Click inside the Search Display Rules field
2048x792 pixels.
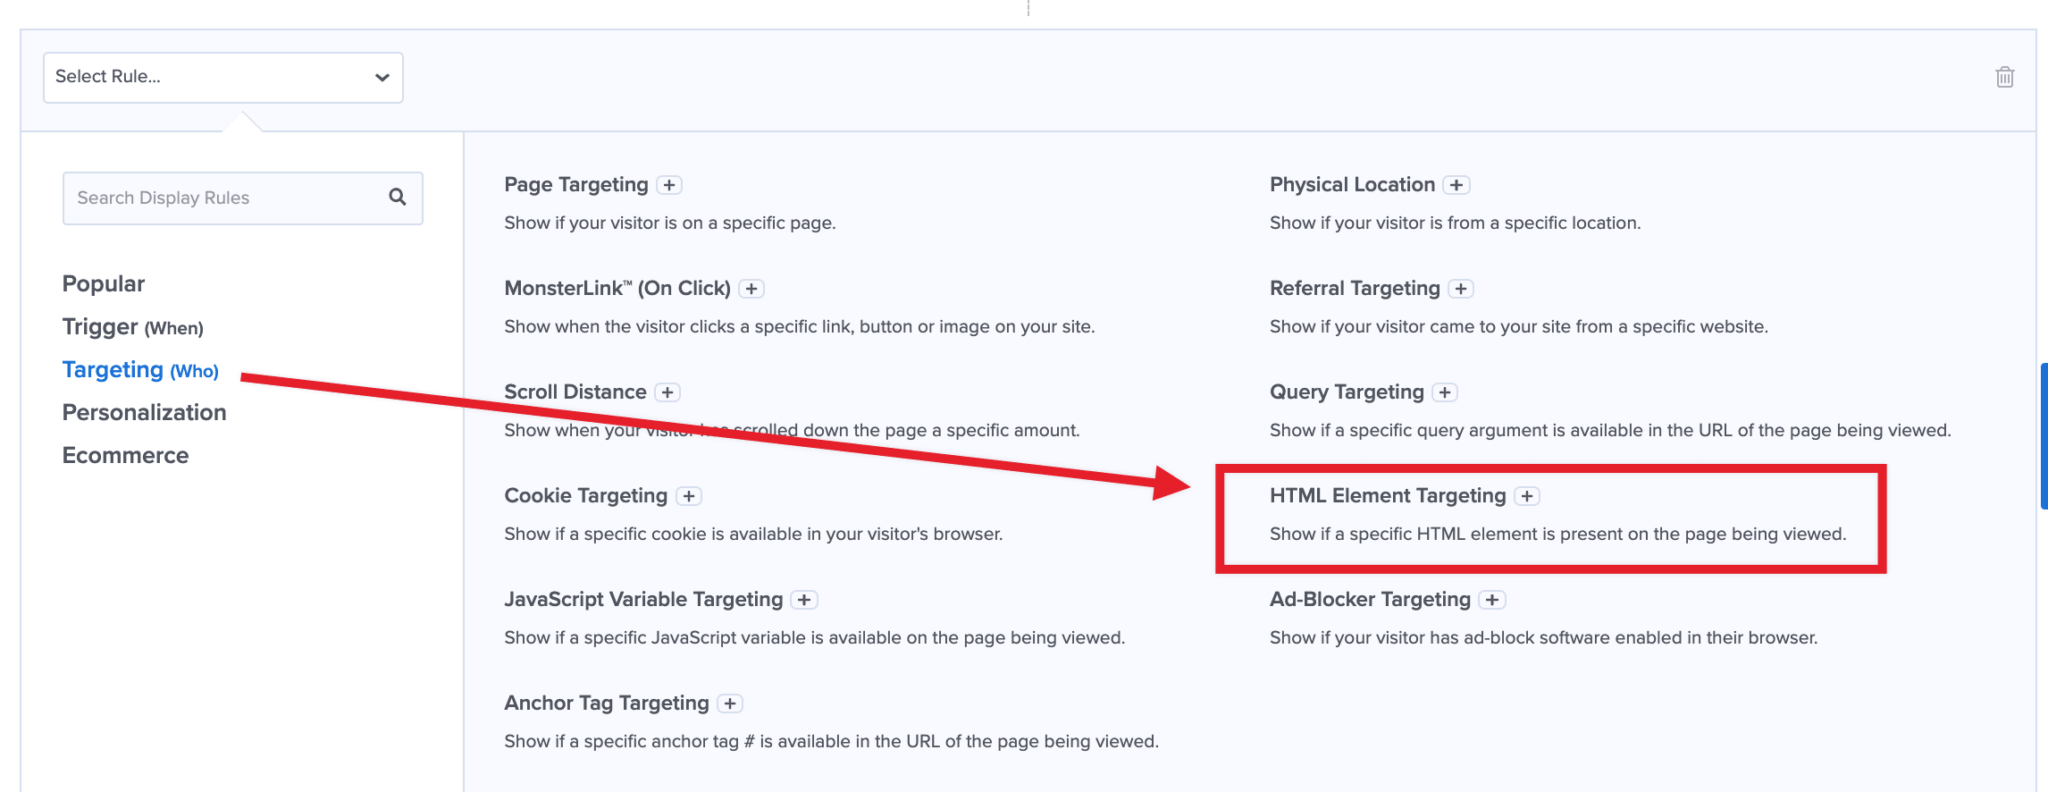tap(200, 197)
